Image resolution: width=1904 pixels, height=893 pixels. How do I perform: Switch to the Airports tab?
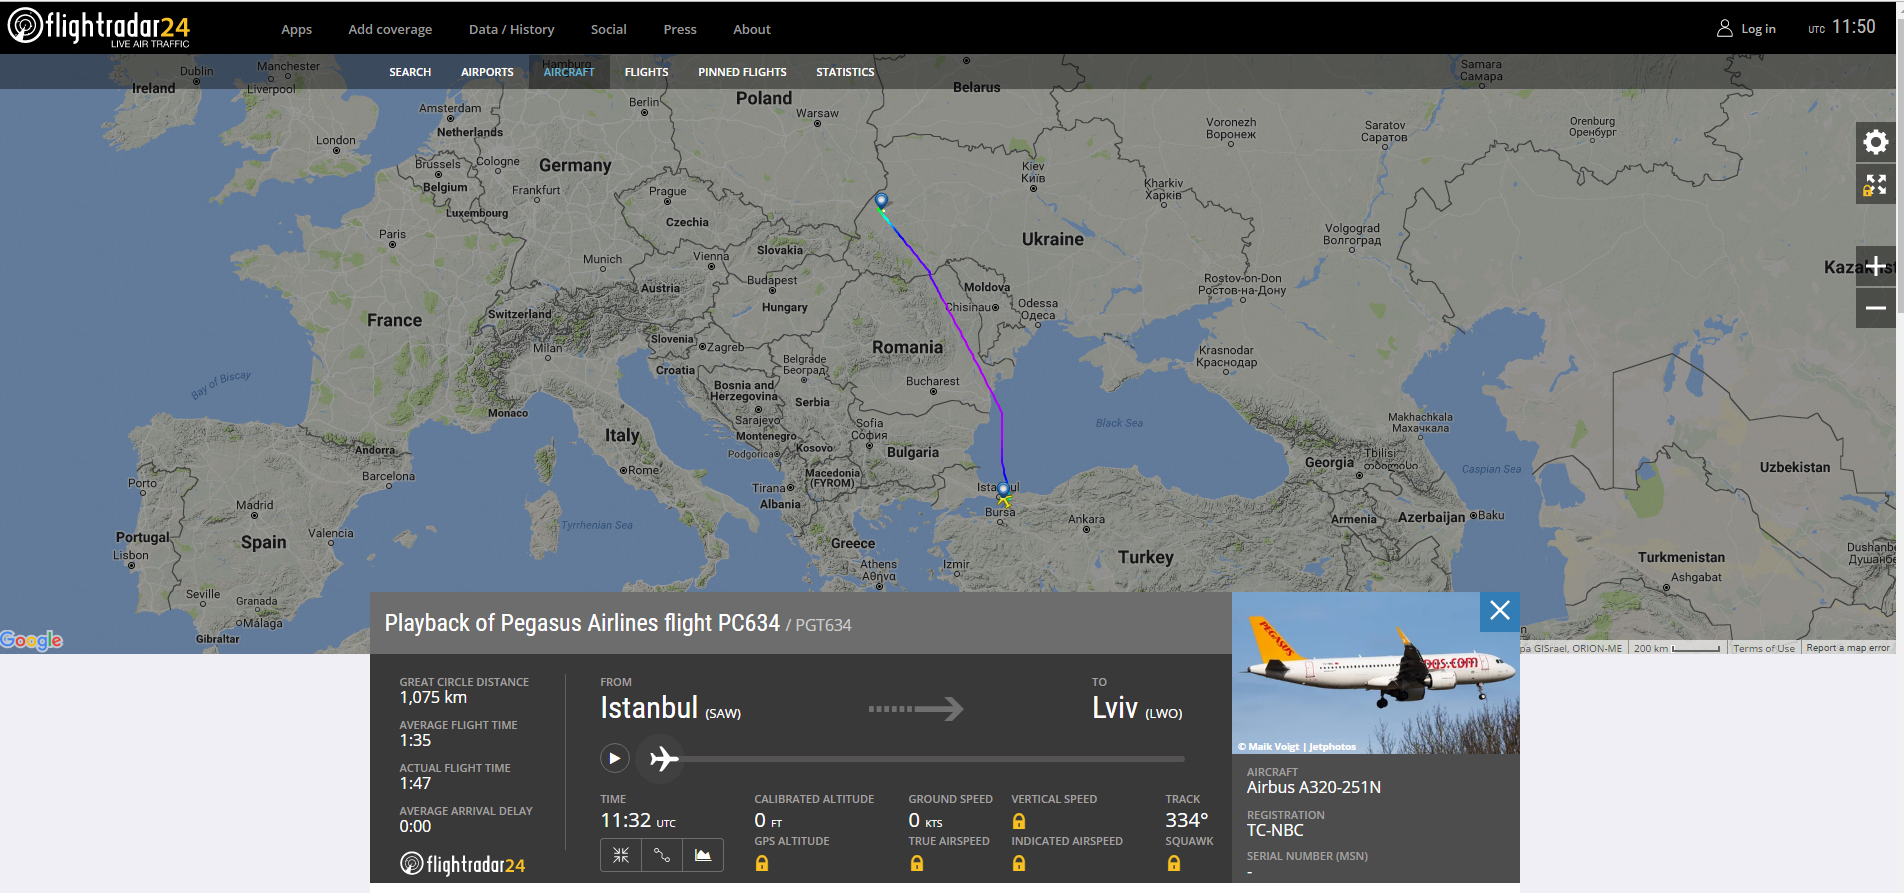tap(487, 72)
